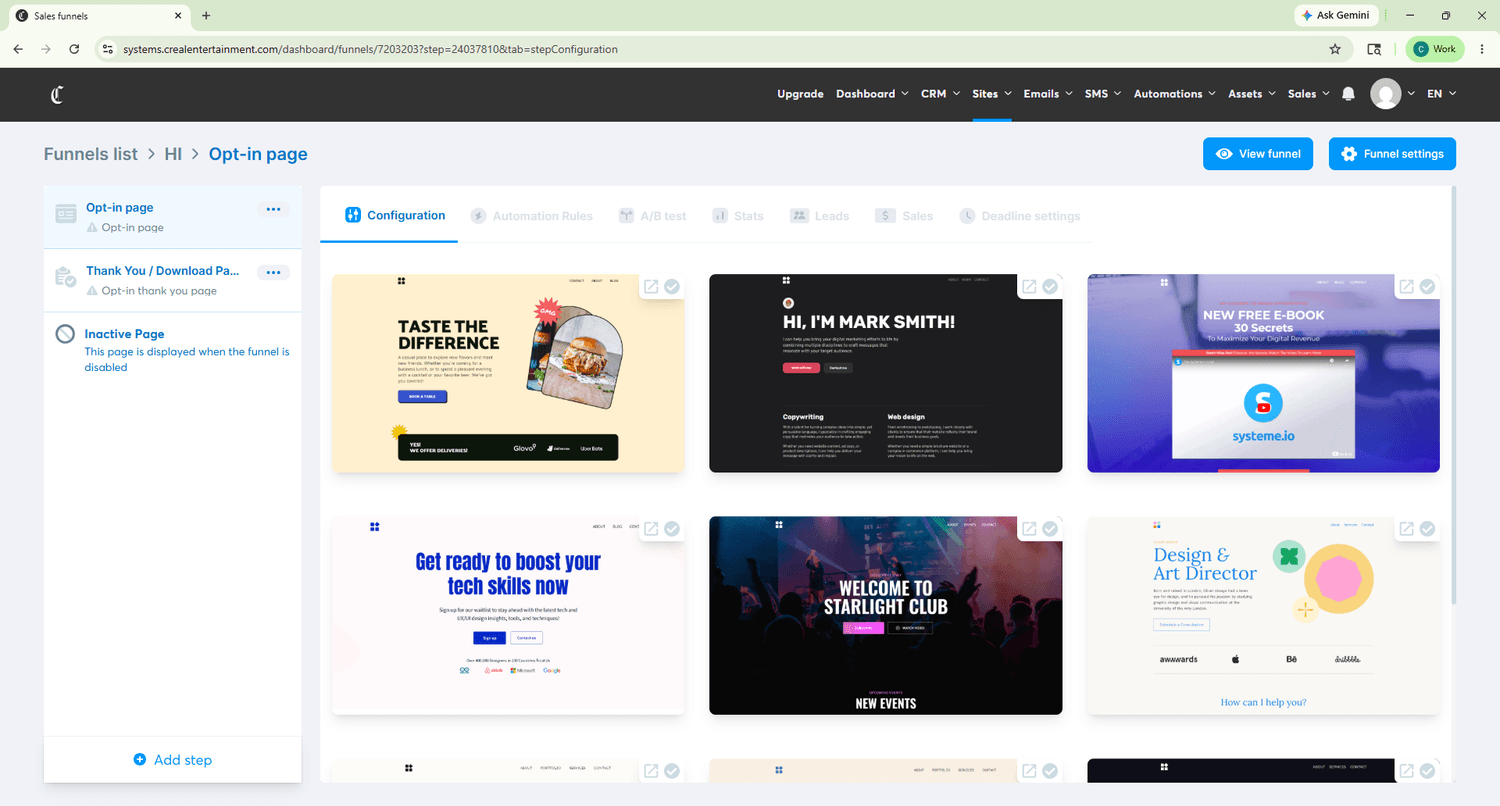Bookmark this page with the star icon
Viewport: 1500px width, 806px height.
click(1335, 49)
